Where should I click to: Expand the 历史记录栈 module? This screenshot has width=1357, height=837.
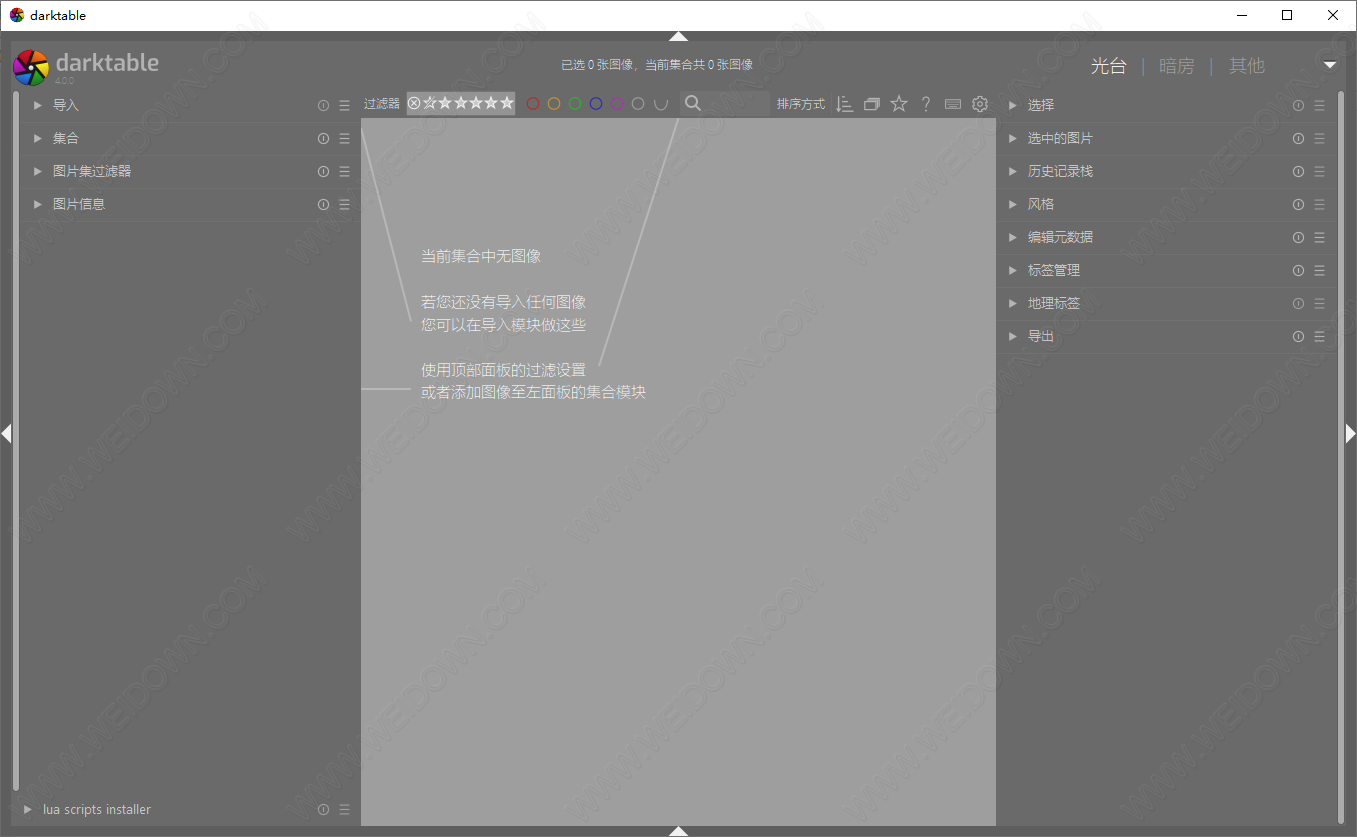[1013, 171]
